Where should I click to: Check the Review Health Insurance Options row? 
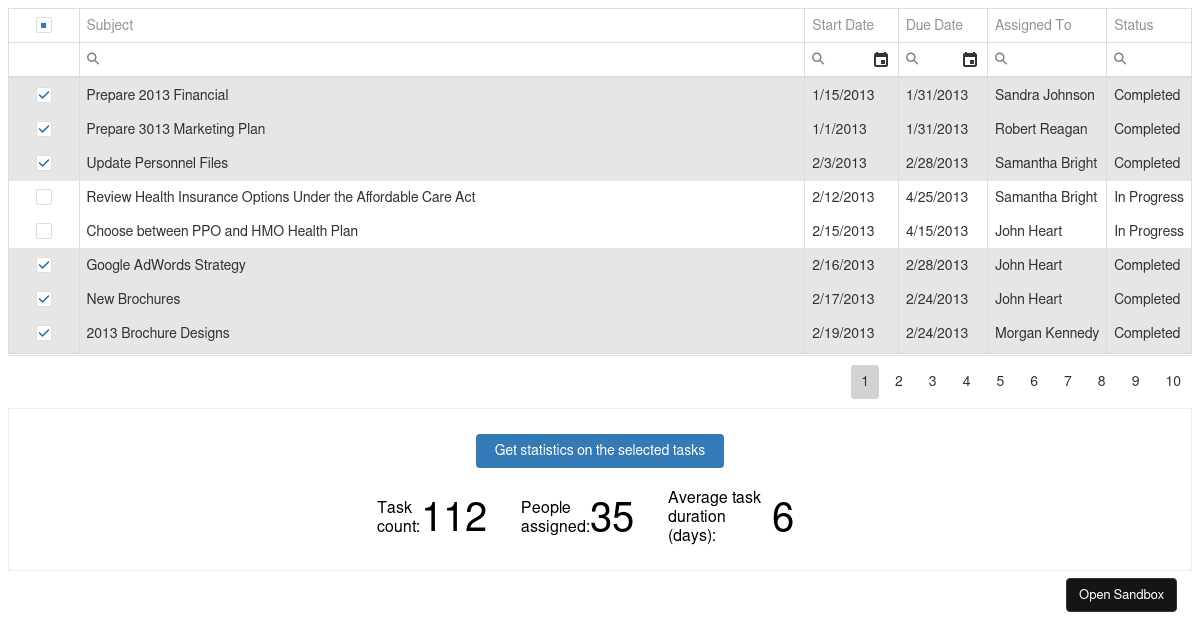click(x=44, y=197)
